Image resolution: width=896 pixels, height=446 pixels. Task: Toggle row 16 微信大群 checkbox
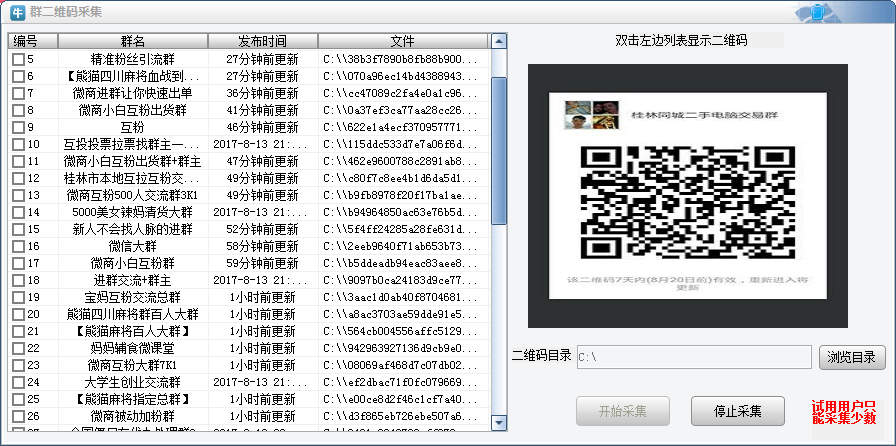click(19, 246)
